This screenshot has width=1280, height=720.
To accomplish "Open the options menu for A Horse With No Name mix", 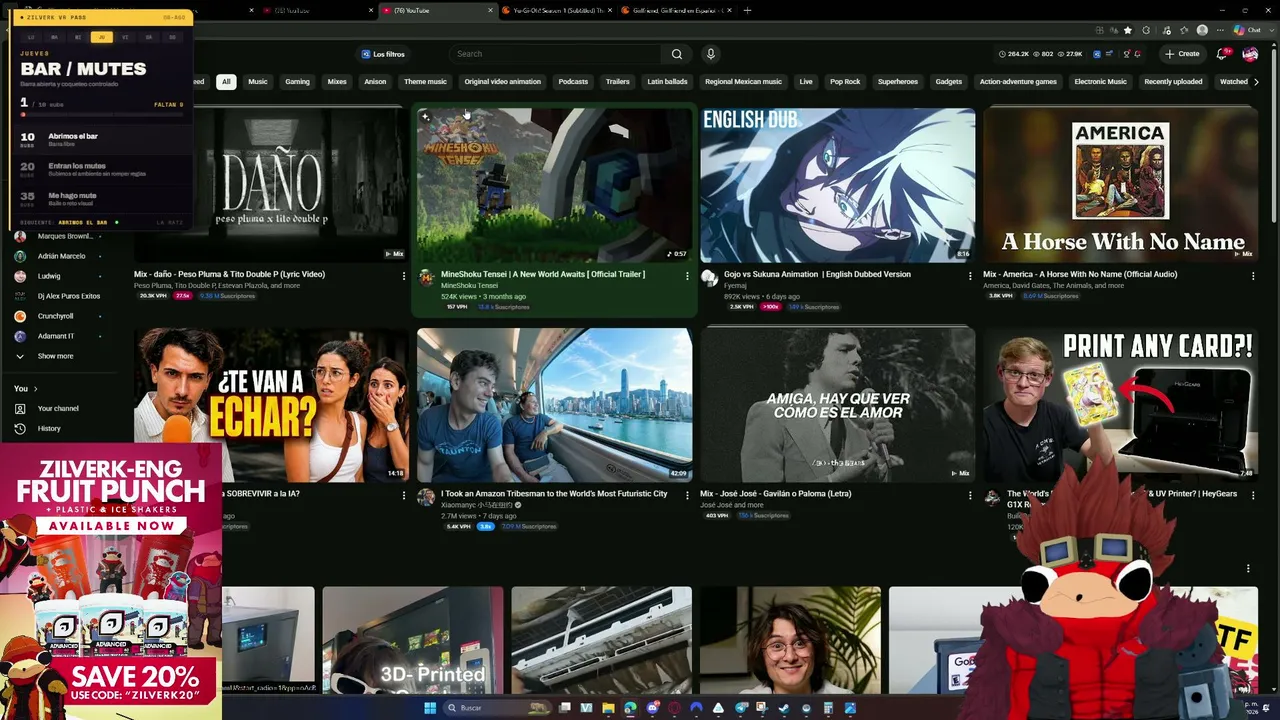I will click(x=1253, y=275).
